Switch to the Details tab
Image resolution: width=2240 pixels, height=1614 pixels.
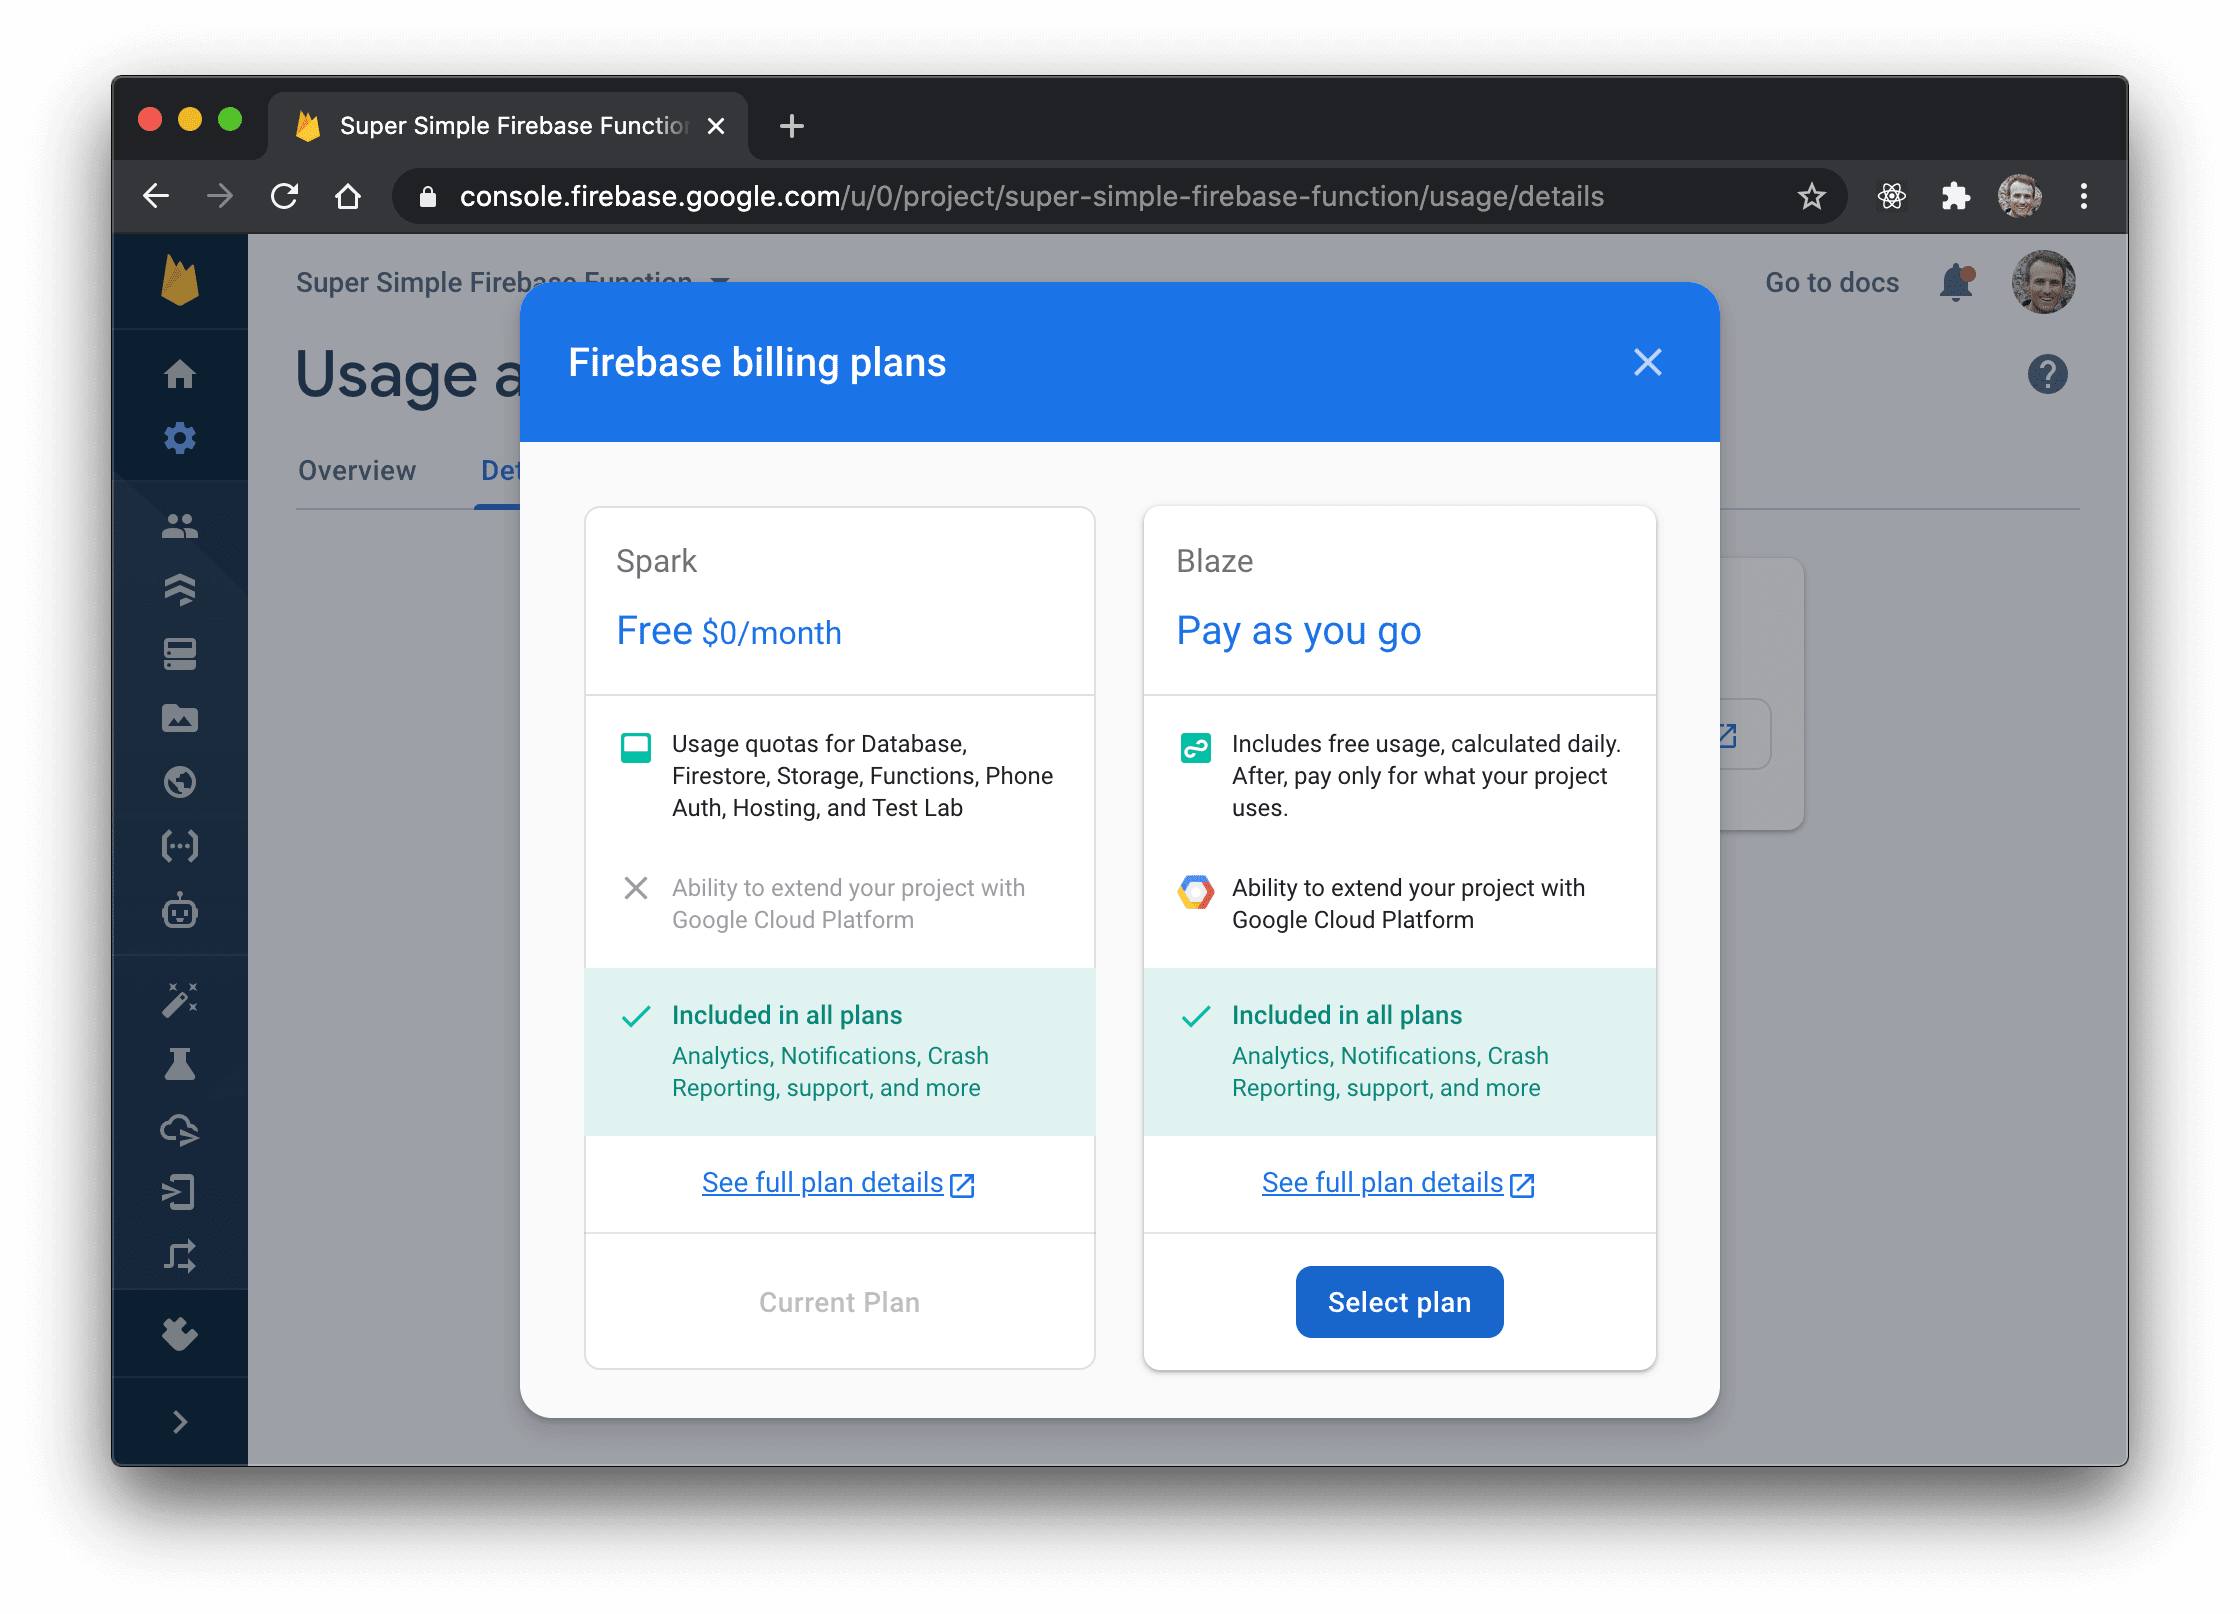click(x=508, y=470)
